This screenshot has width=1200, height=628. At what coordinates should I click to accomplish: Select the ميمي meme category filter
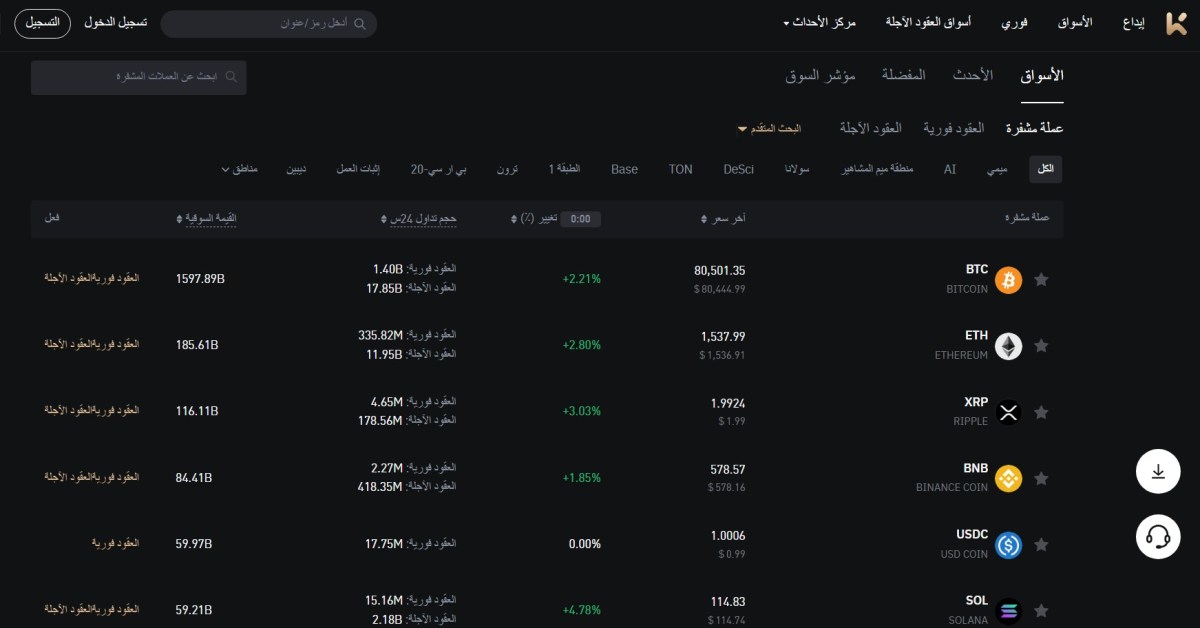[997, 169]
